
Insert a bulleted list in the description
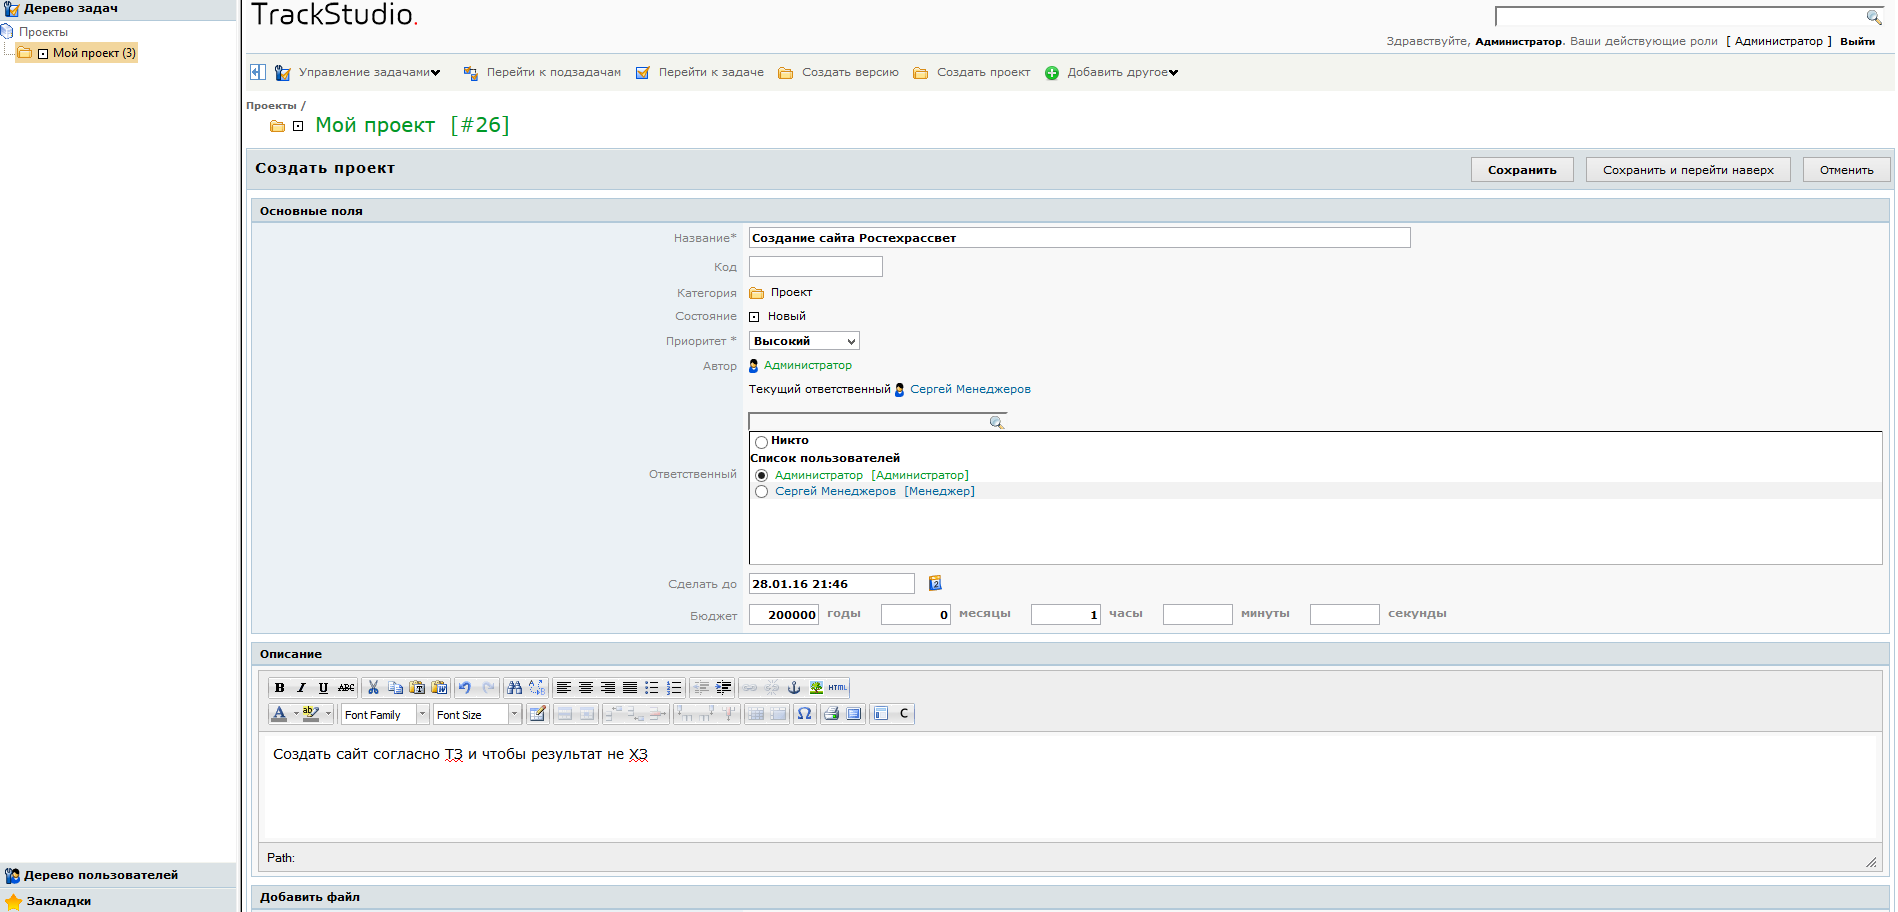click(x=652, y=688)
